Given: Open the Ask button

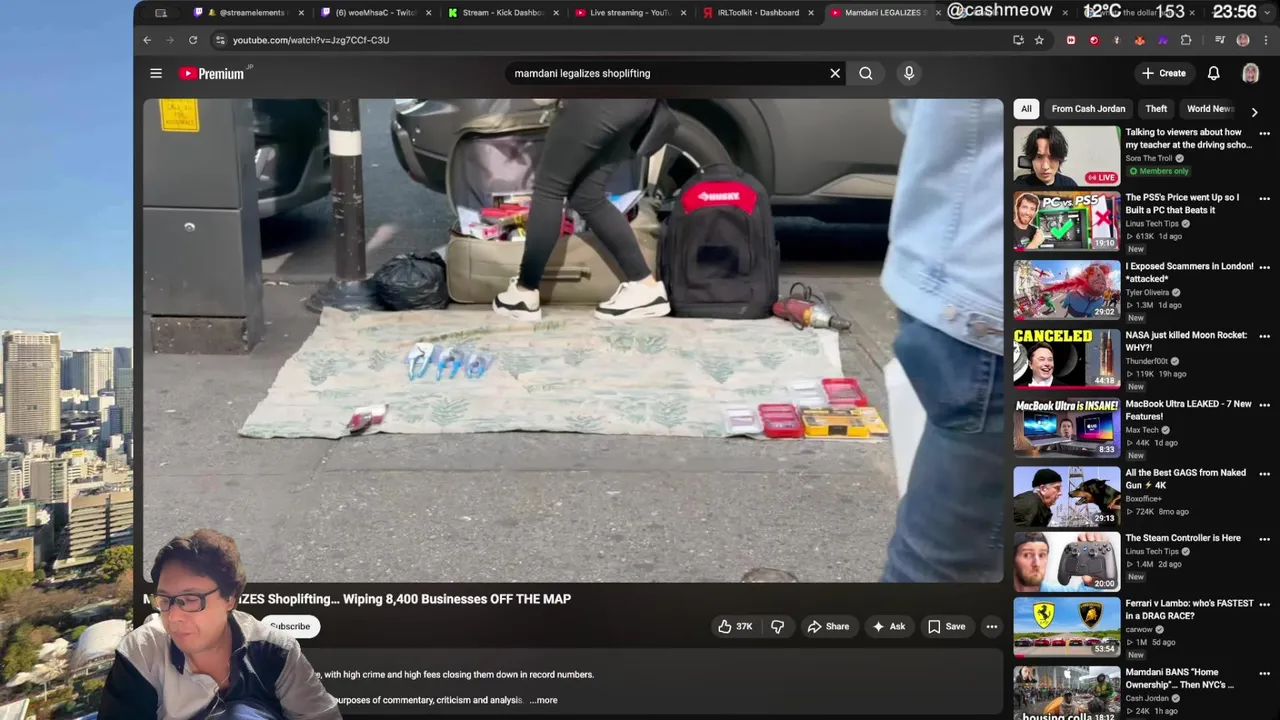Looking at the screenshot, I should click(889, 627).
